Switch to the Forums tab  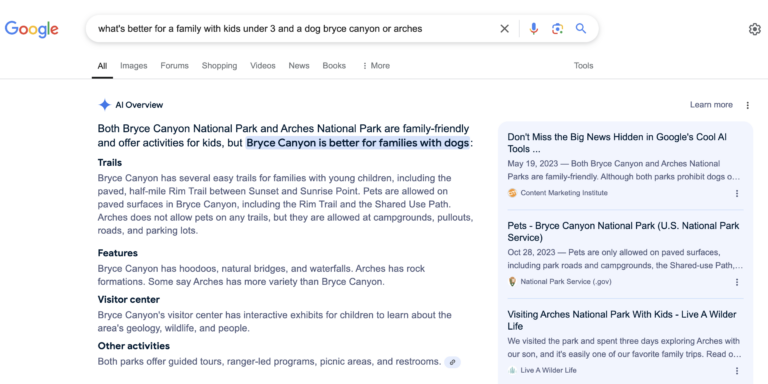click(x=174, y=66)
